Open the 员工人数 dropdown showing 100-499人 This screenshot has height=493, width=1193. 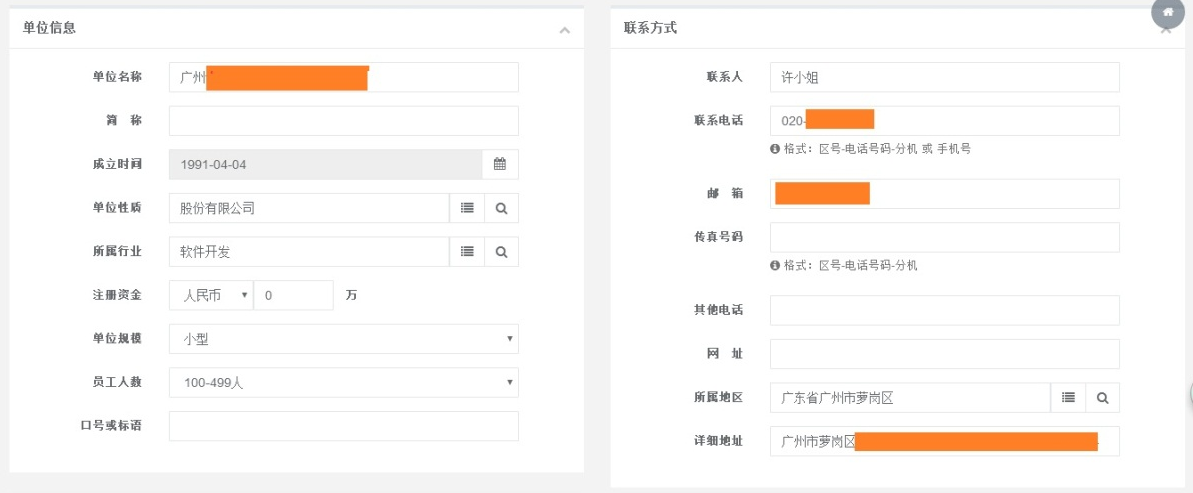343,382
